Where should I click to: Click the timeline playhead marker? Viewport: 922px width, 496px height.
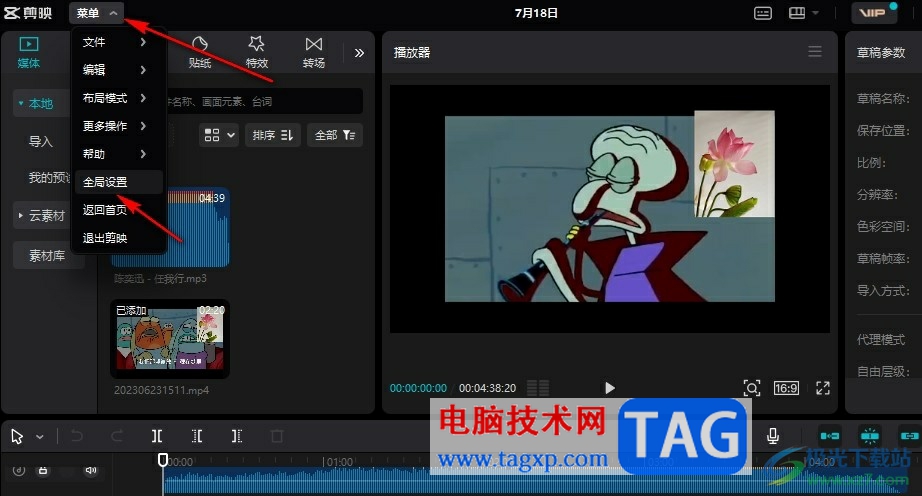coord(163,460)
